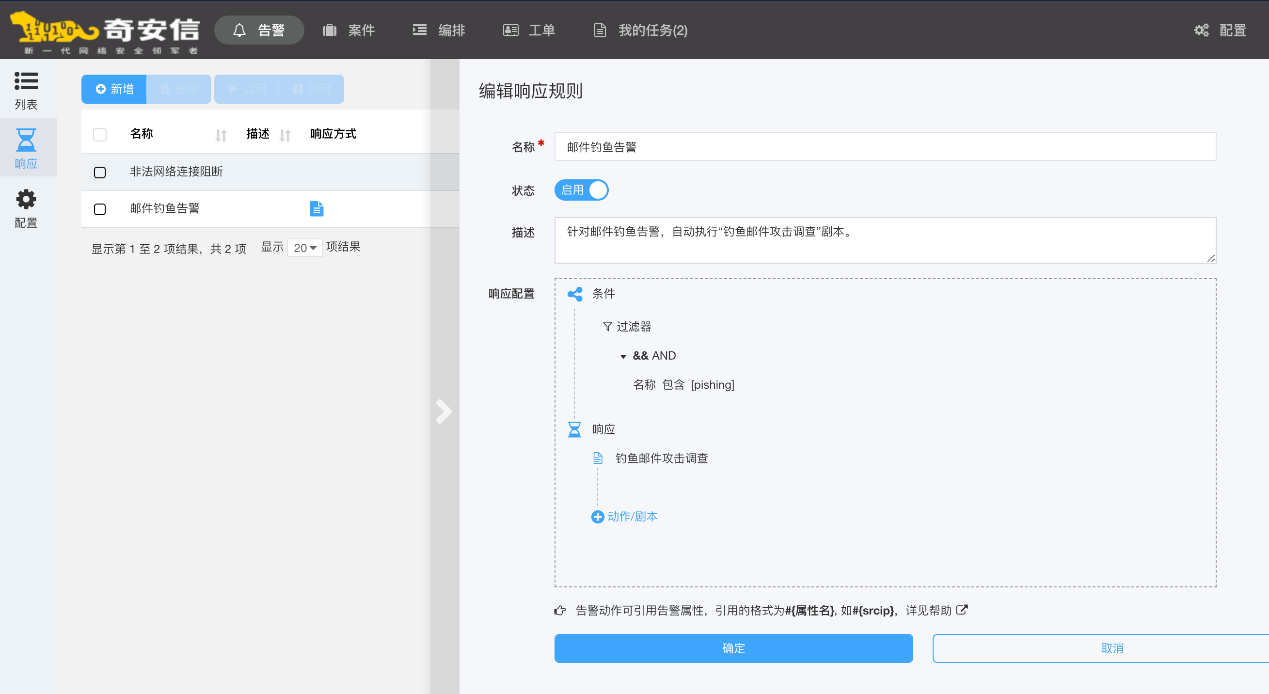The width and height of the screenshot is (1269, 694).
Task: Collapse the && AND group triangle
Action: click(x=623, y=356)
